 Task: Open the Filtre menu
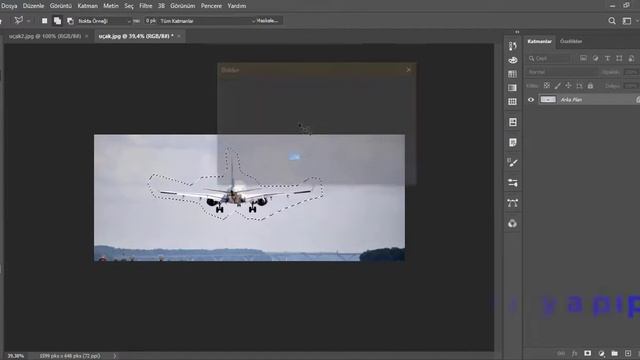146,6
